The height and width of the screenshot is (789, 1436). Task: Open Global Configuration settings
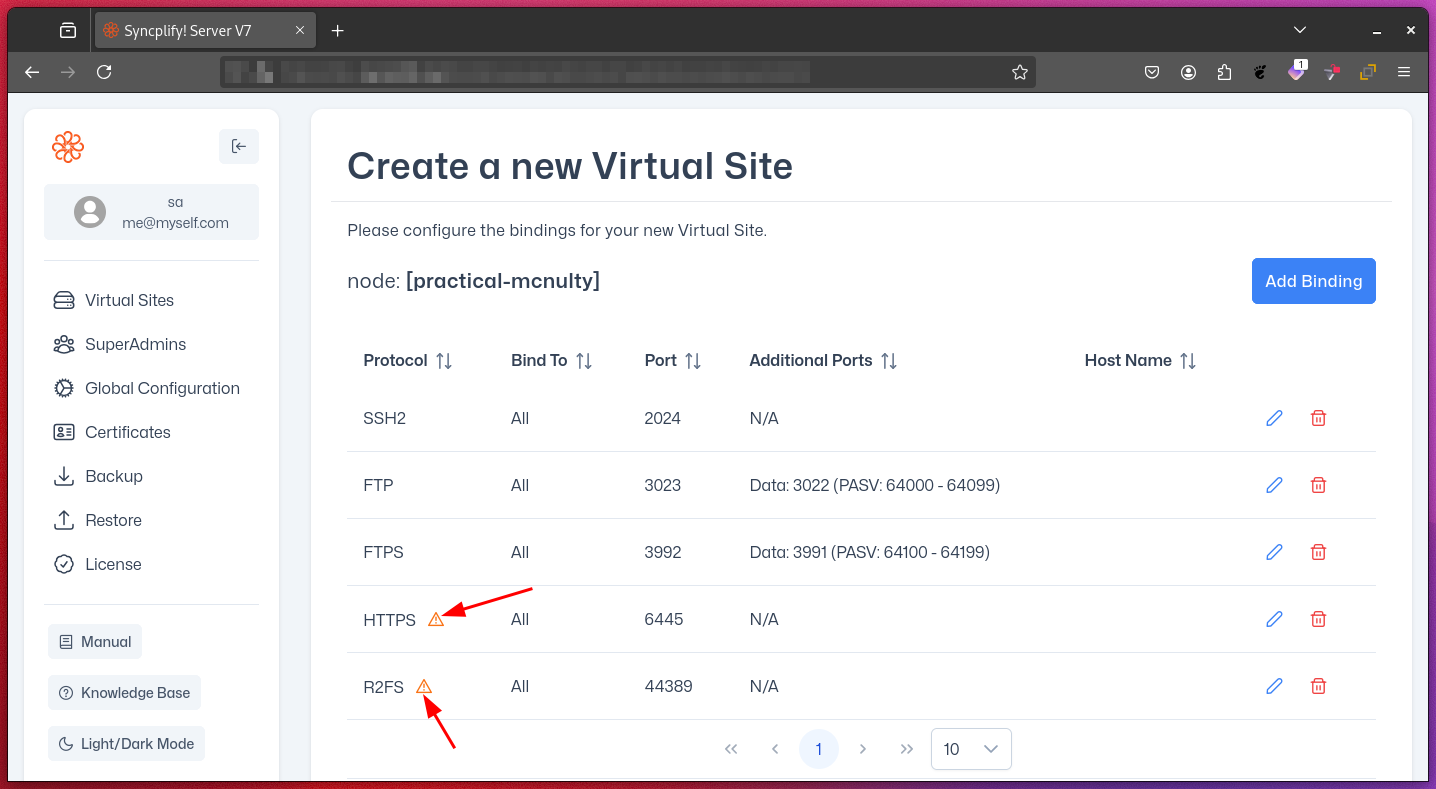(162, 388)
